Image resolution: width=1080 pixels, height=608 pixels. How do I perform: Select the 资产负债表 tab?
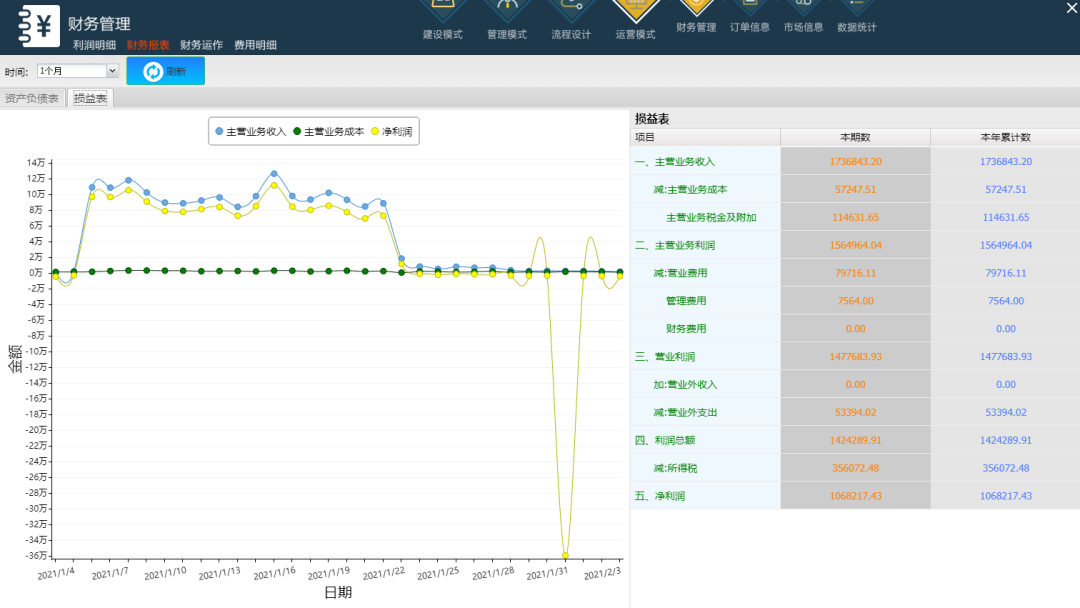(x=32, y=98)
